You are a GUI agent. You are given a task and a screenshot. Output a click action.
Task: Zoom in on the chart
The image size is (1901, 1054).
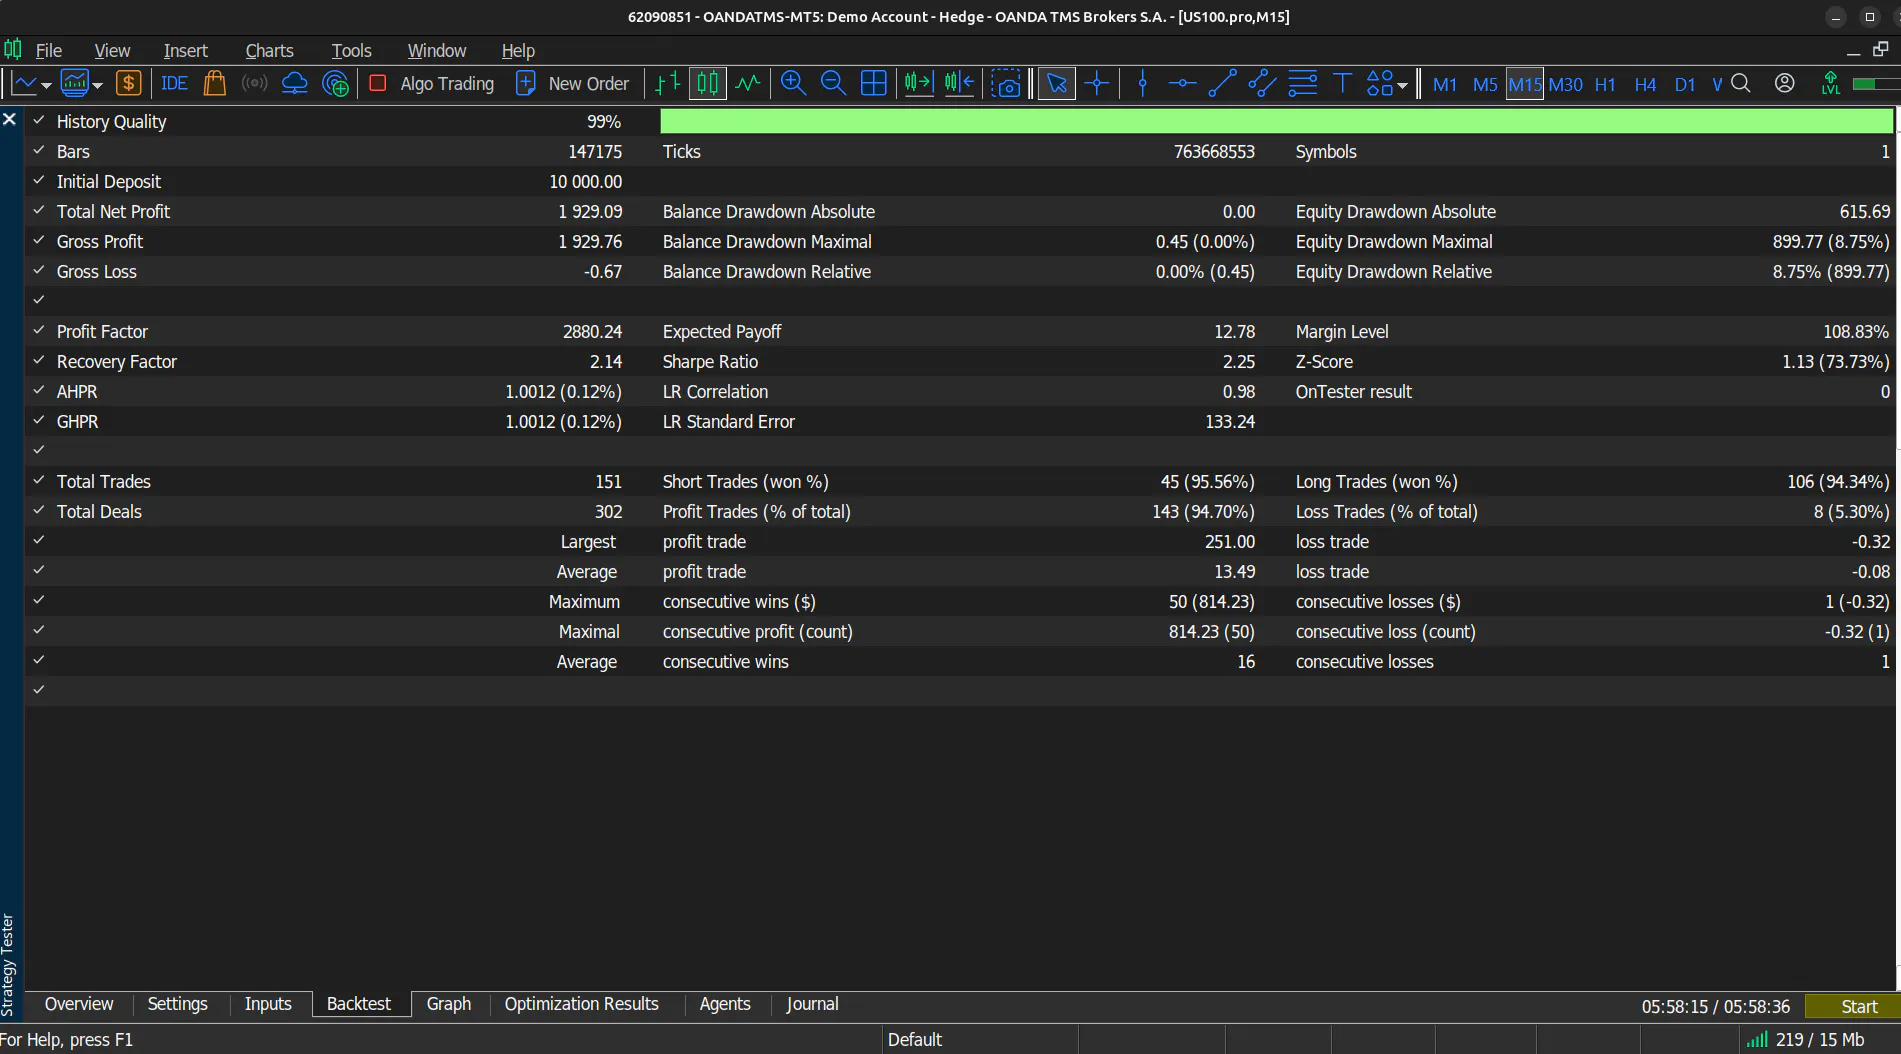click(793, 84)
